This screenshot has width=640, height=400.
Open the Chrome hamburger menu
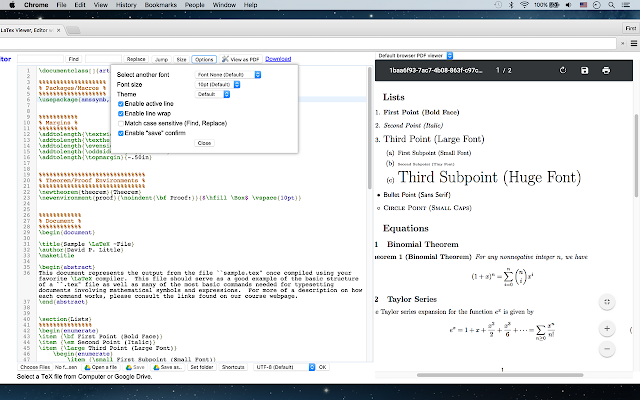(634, 43)
